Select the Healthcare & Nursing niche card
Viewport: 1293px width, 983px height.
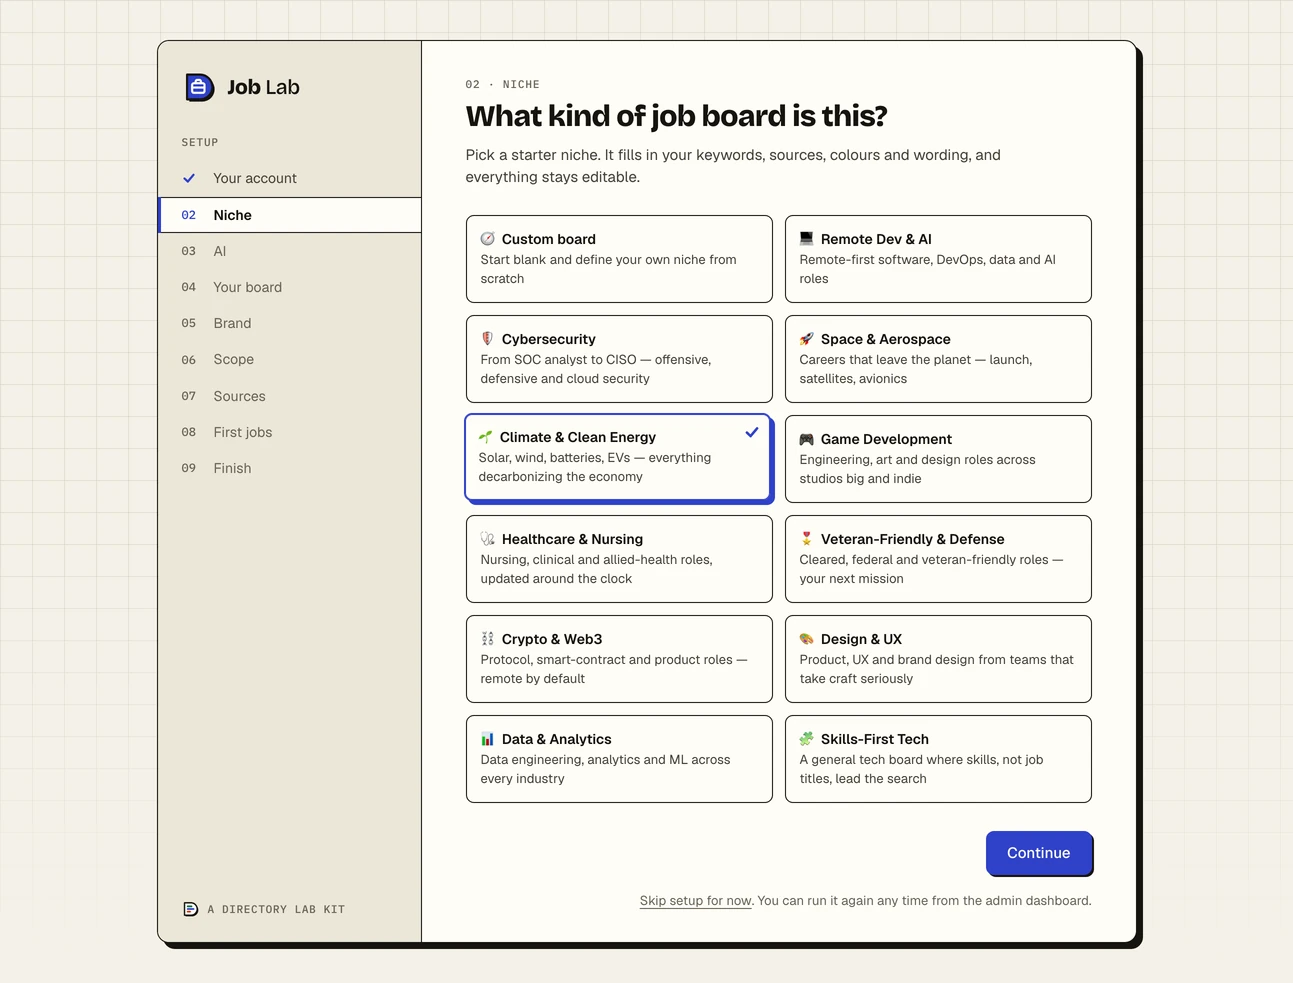click(x=619, y=559)
